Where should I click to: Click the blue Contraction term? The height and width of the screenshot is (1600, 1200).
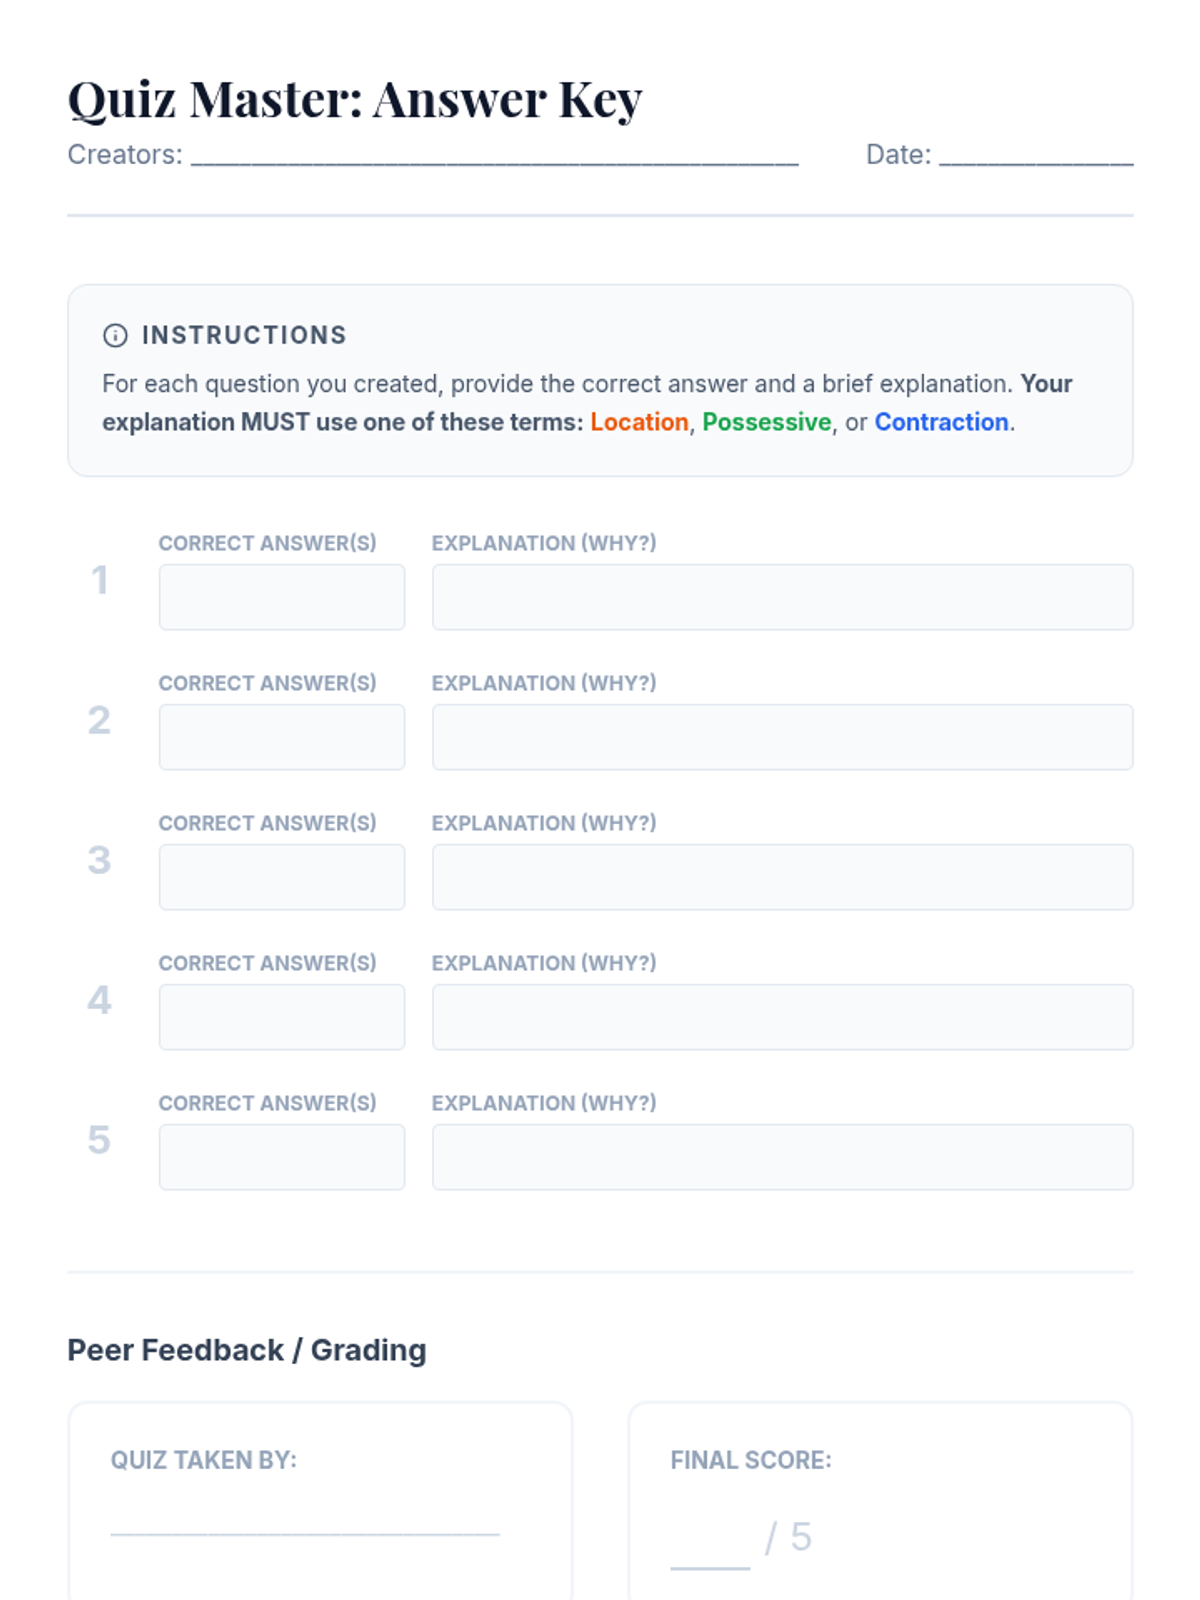[941, 422]
